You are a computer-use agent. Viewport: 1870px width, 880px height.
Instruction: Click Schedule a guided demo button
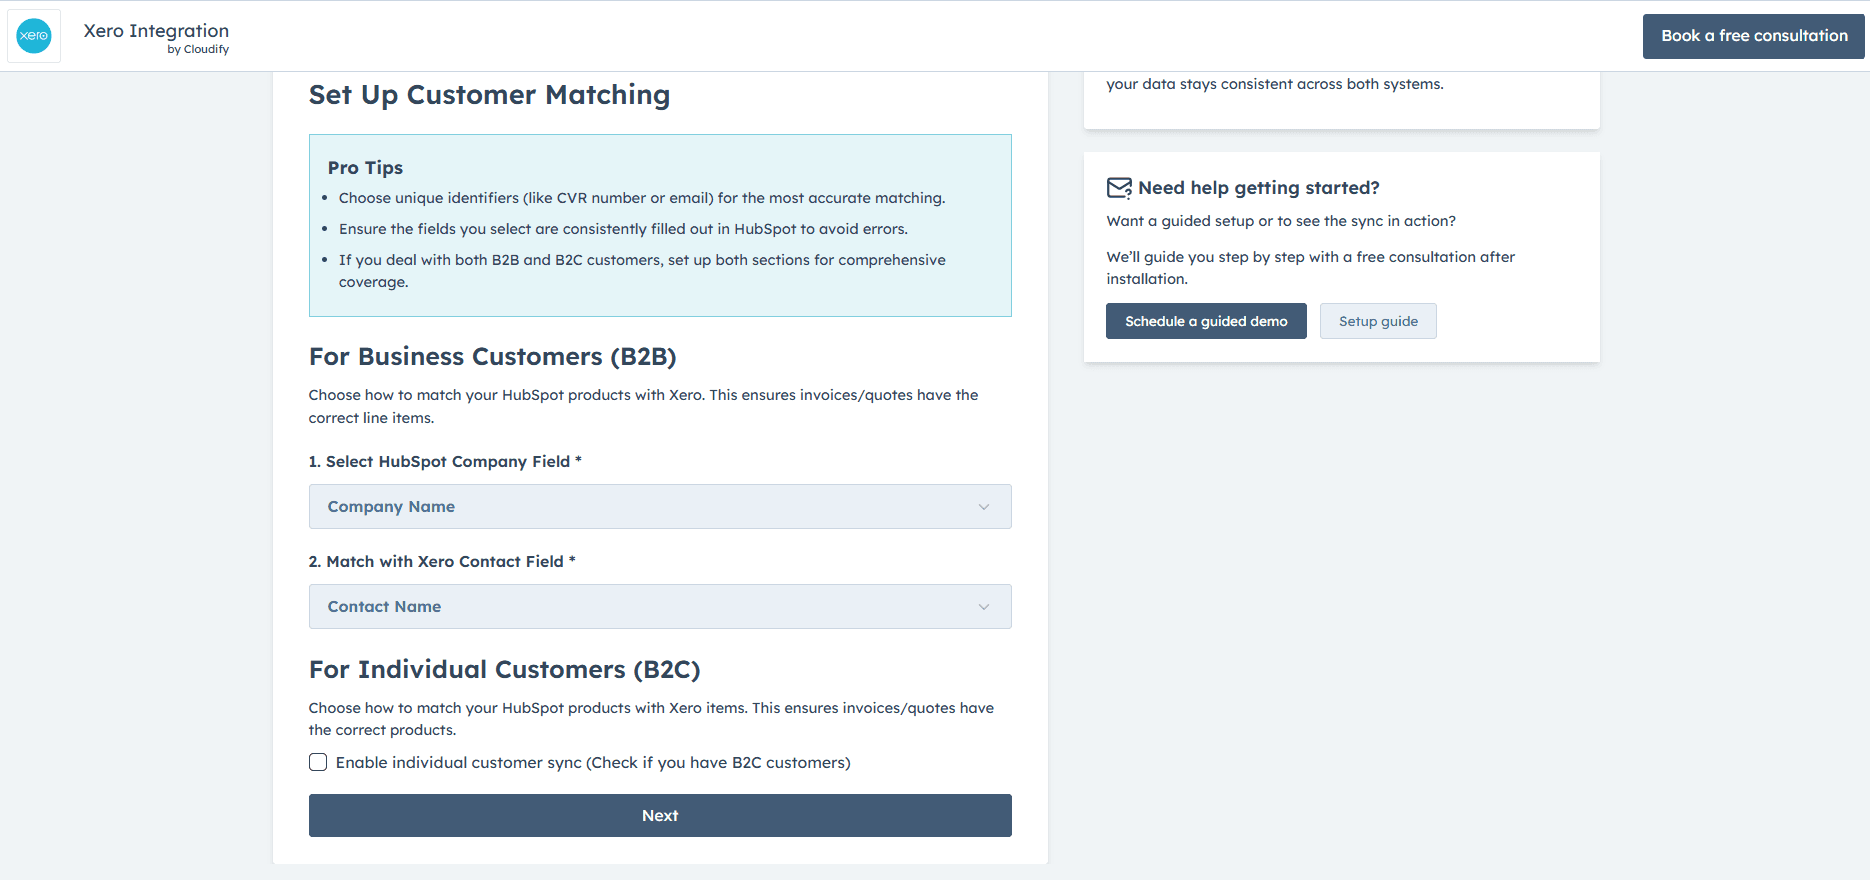pyautogui.click(x=1206, y=321)
